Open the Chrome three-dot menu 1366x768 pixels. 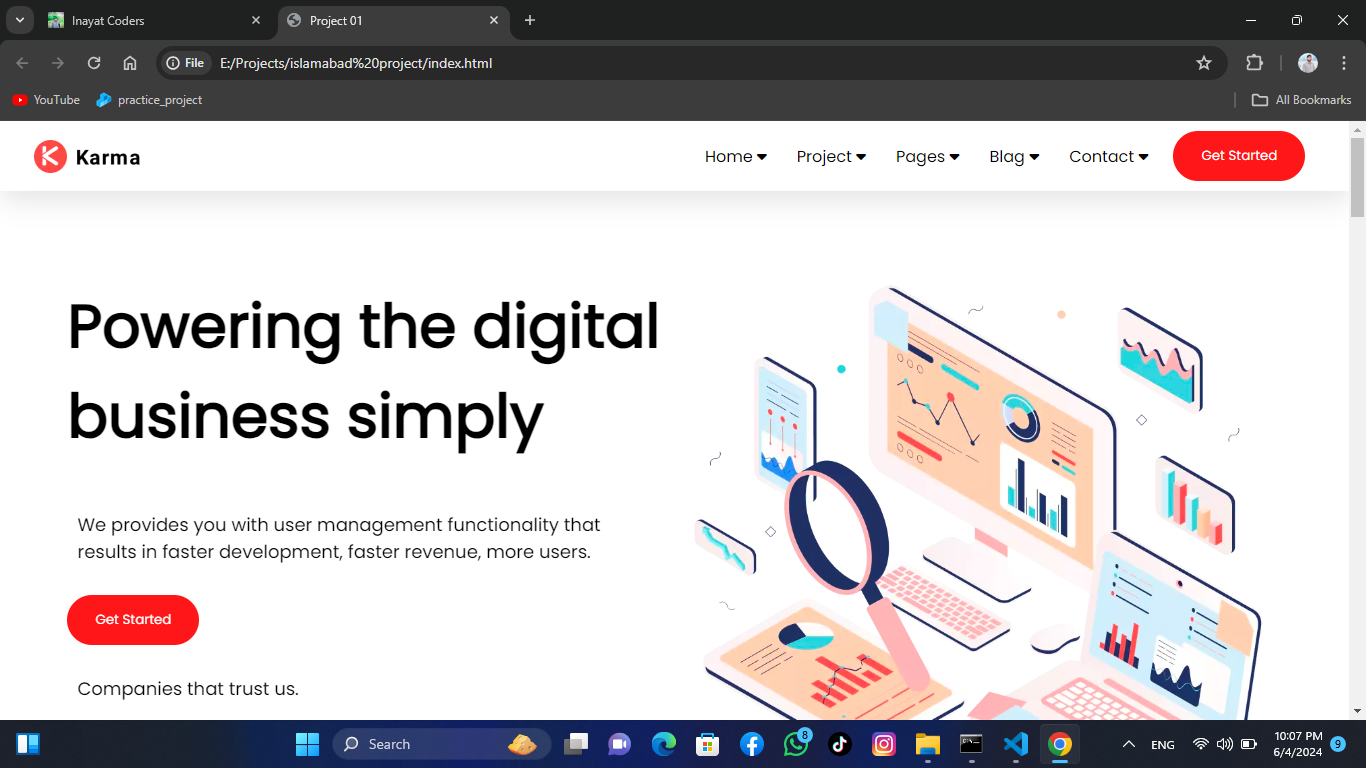click(x=1344, y=63)
